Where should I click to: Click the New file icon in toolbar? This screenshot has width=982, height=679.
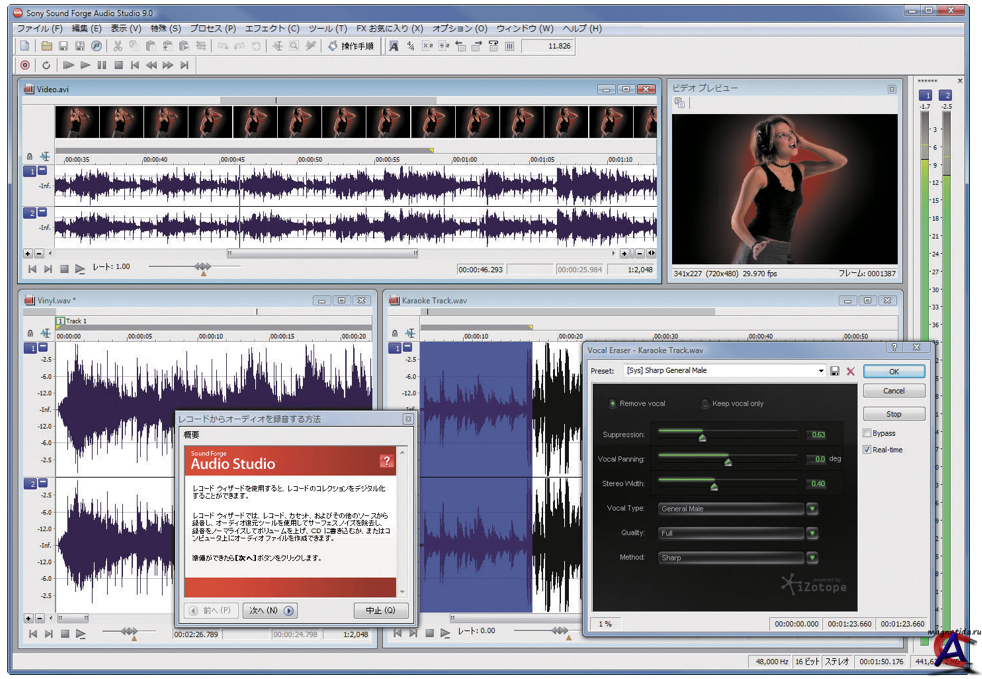[25, 46]
